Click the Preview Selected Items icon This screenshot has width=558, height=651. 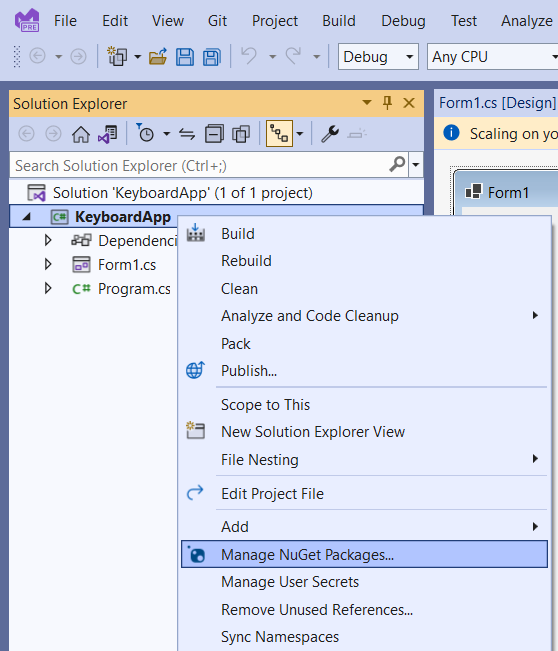tap(357, 134)
